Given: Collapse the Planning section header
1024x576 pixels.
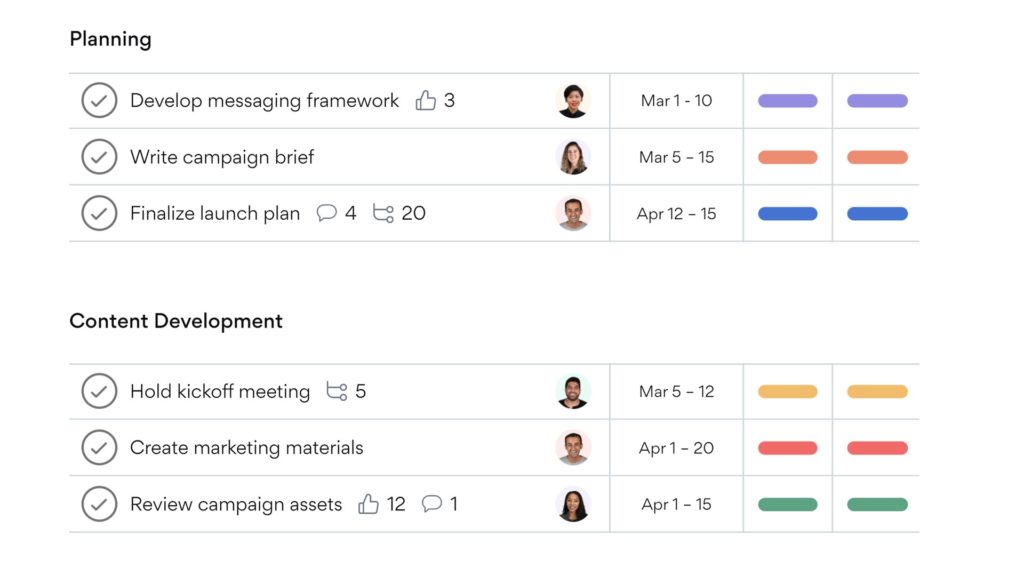Looking at the screenshot, I should pyautogui.click(x=110, y=40).
